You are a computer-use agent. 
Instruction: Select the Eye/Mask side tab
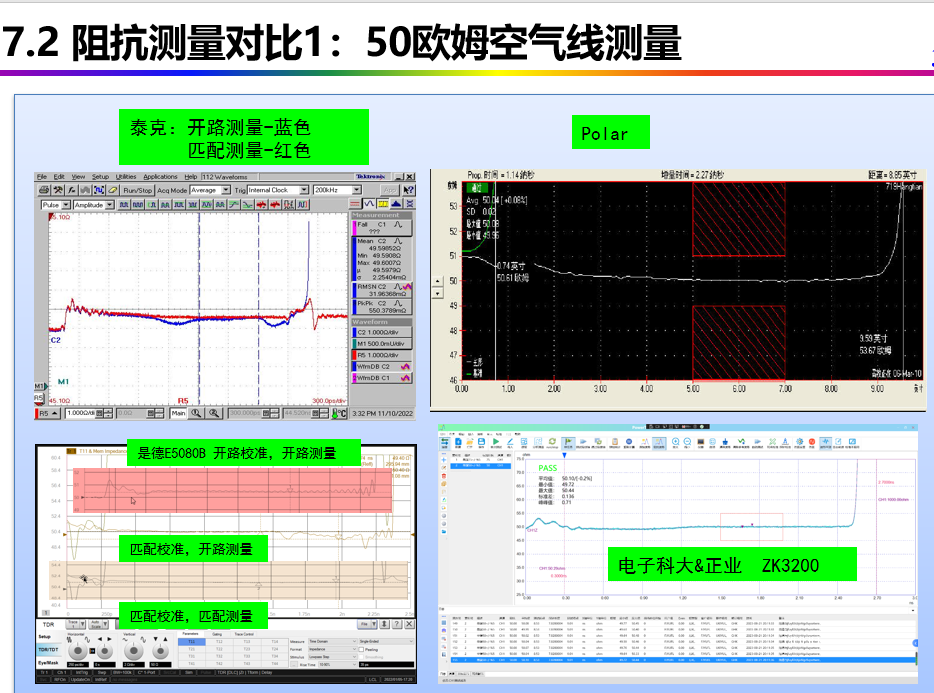pyautogui.click(x=49, y=663)
